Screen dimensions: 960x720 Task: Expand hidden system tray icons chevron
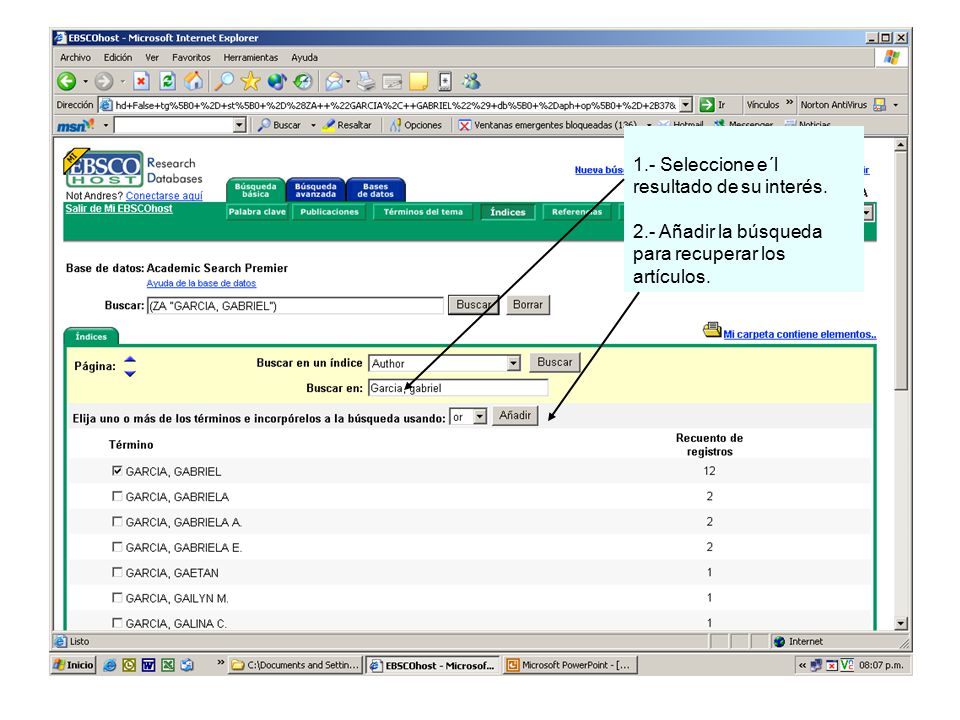click(802, 665)
